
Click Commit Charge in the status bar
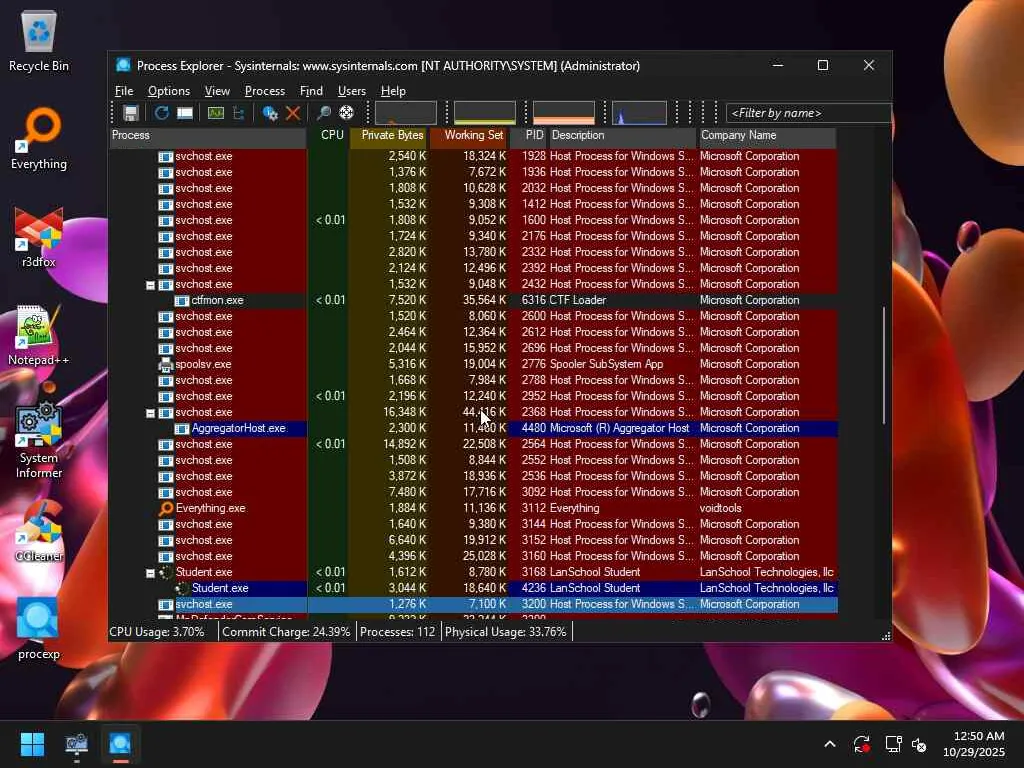pyautogui.click(x=286, y=632)
